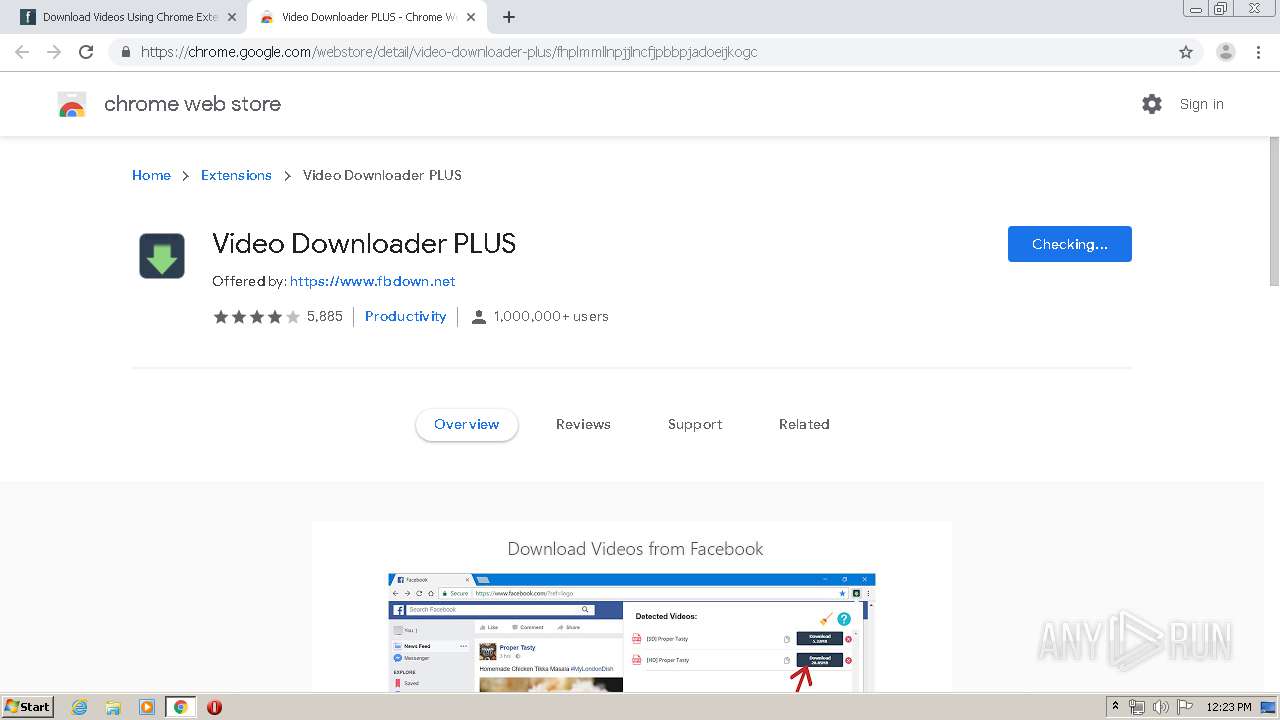The height and width of the screenshot is (720, 1280).
Task: Select the Video Downloader PLUS browser tab
Action: (366, 17)
